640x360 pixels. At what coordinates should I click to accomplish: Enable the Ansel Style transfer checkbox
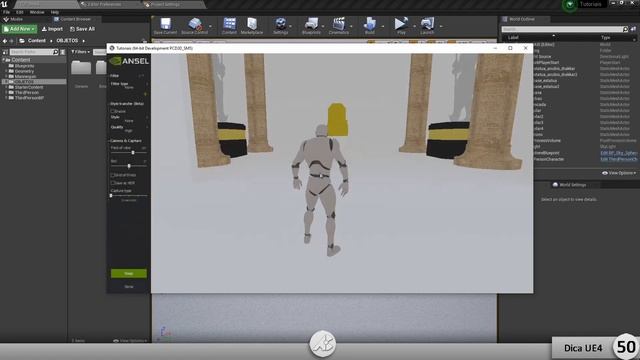(113, 111)
